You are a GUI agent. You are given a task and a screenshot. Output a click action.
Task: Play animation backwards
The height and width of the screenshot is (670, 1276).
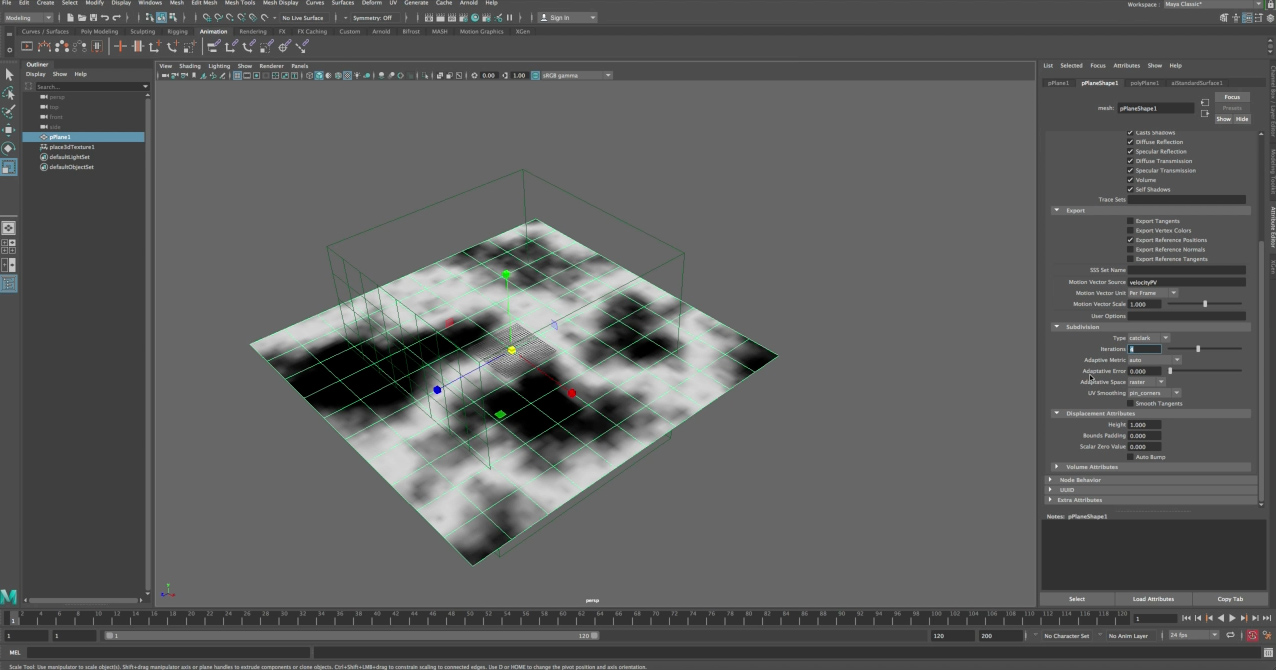tap(1221, 618)
